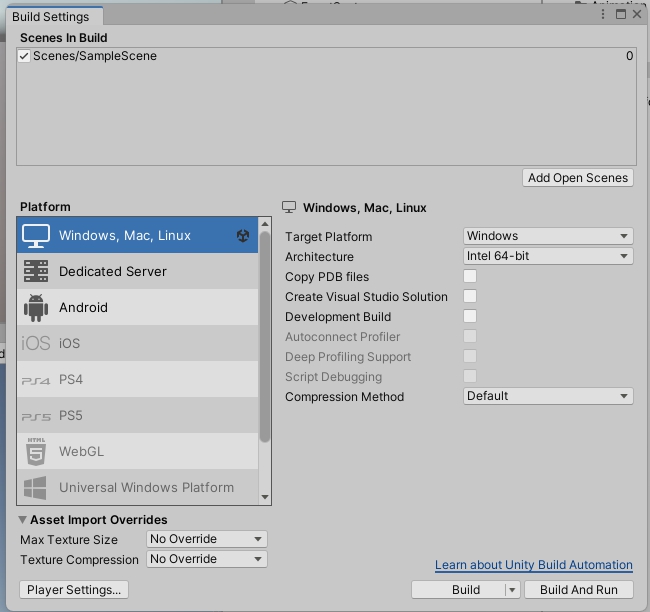
Task: Open the Texture Compression dropdown
Action: coord(206,559)
